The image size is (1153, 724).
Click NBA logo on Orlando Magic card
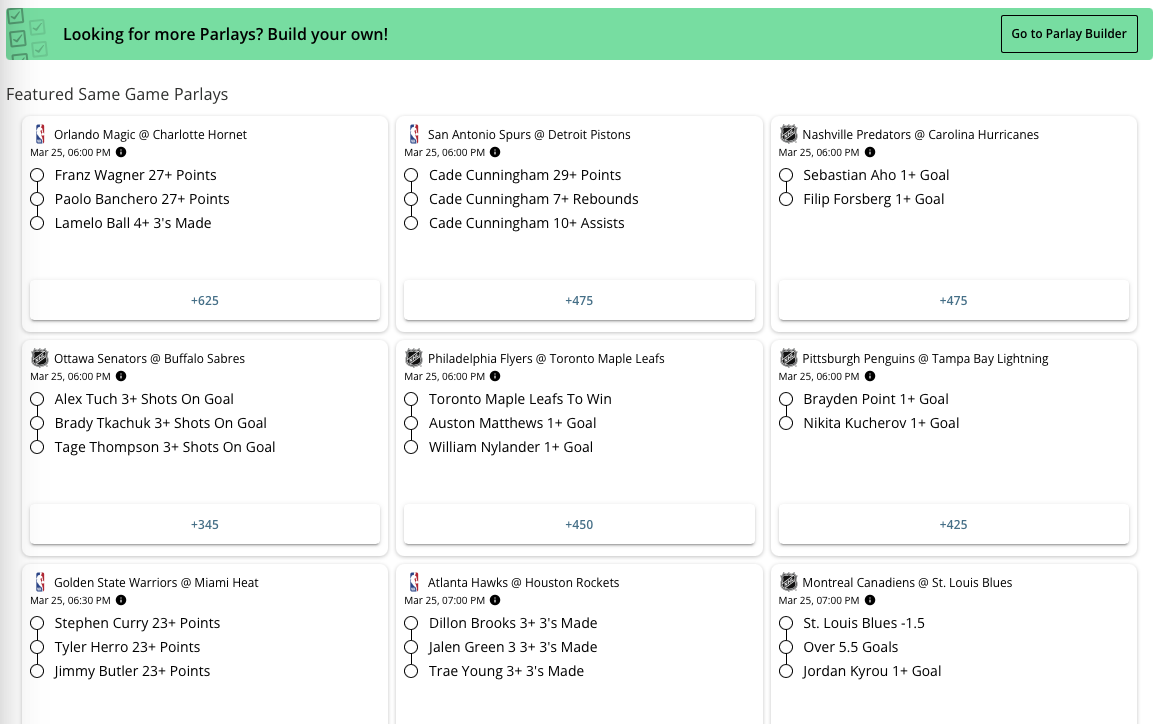point(40,134)
